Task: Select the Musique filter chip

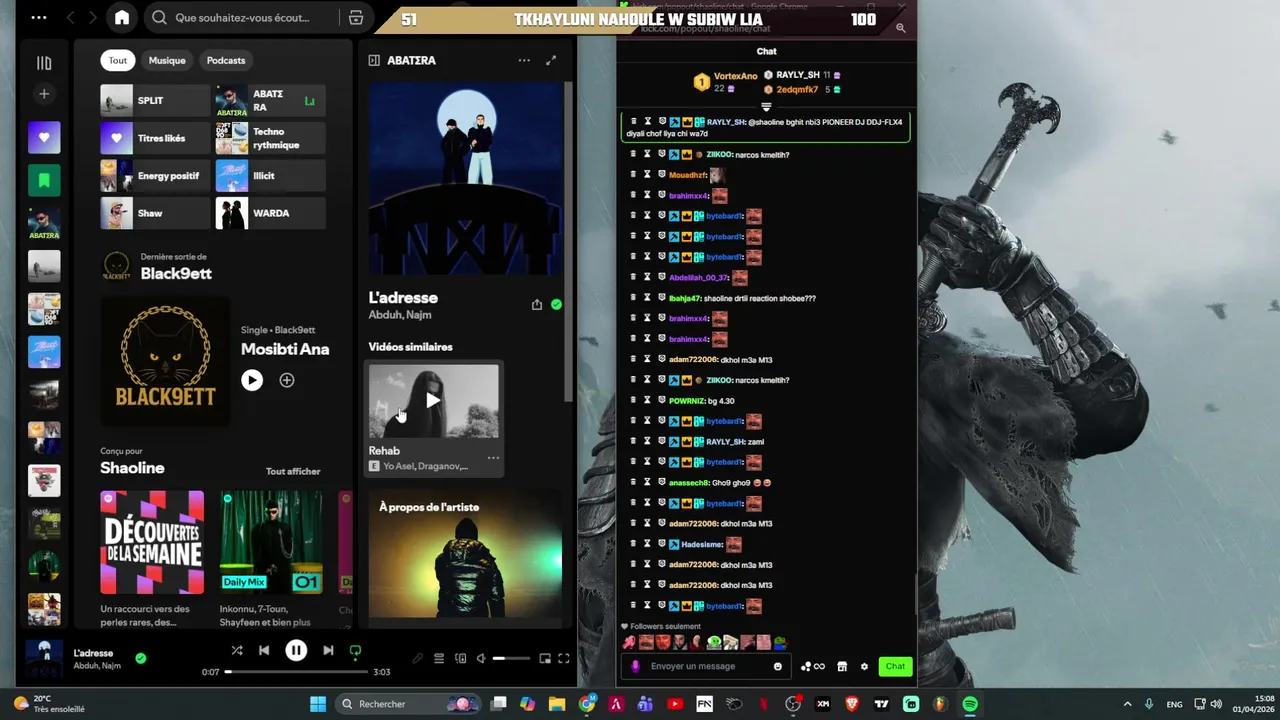Action: pos(167,60)
